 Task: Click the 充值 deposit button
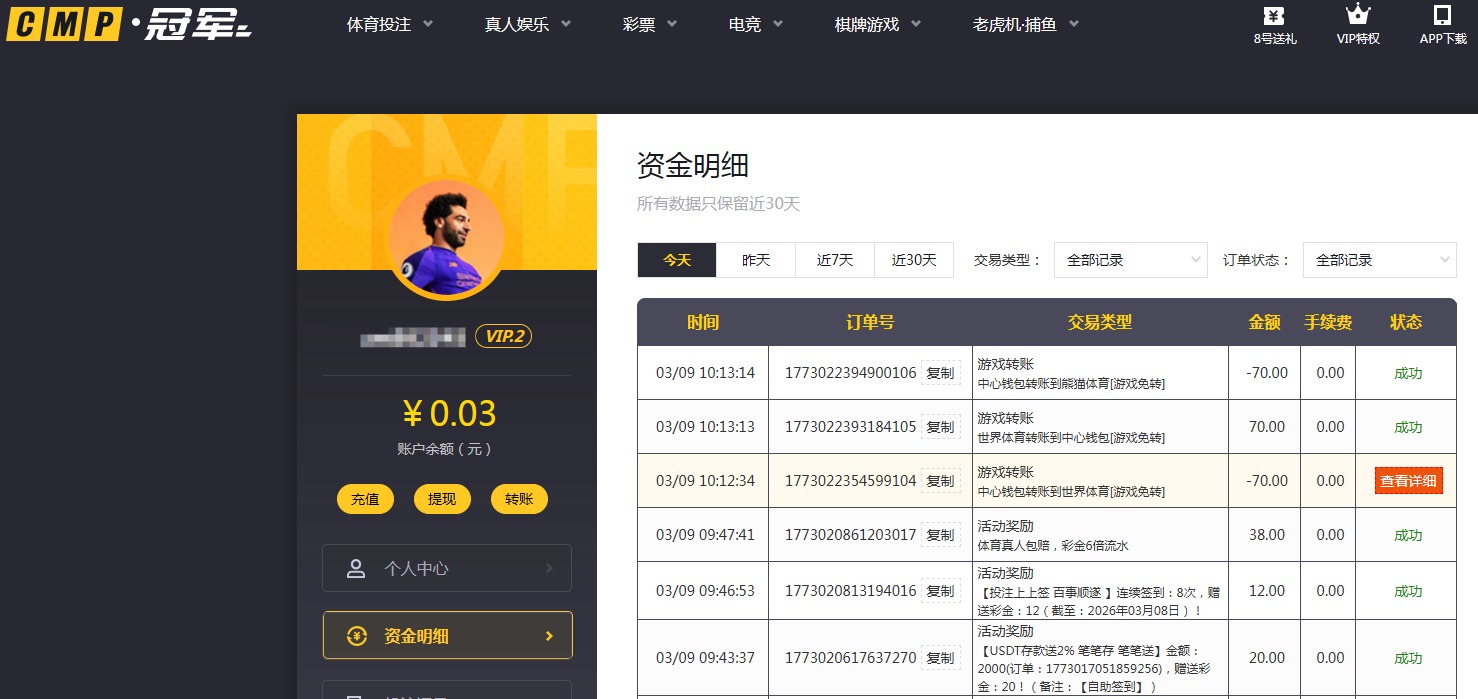click(365, 498)
